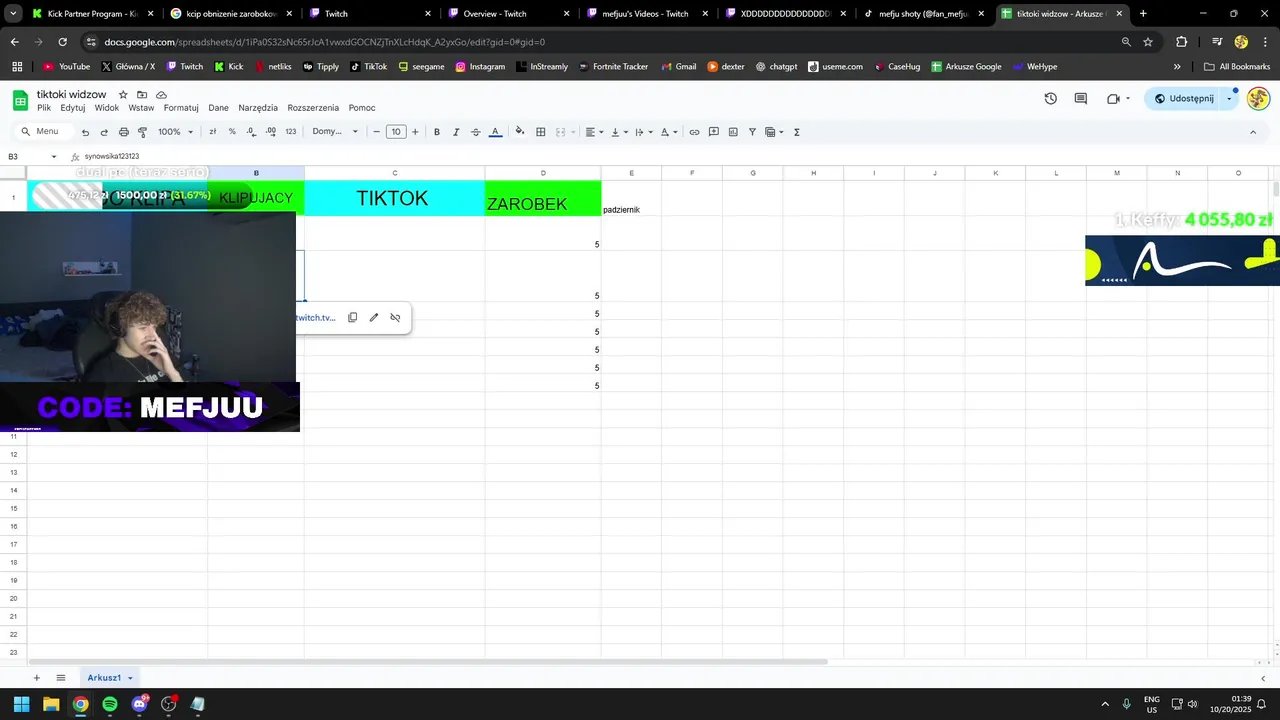
Task: Move document using folder icon
Action: click(x=142, y=94)
